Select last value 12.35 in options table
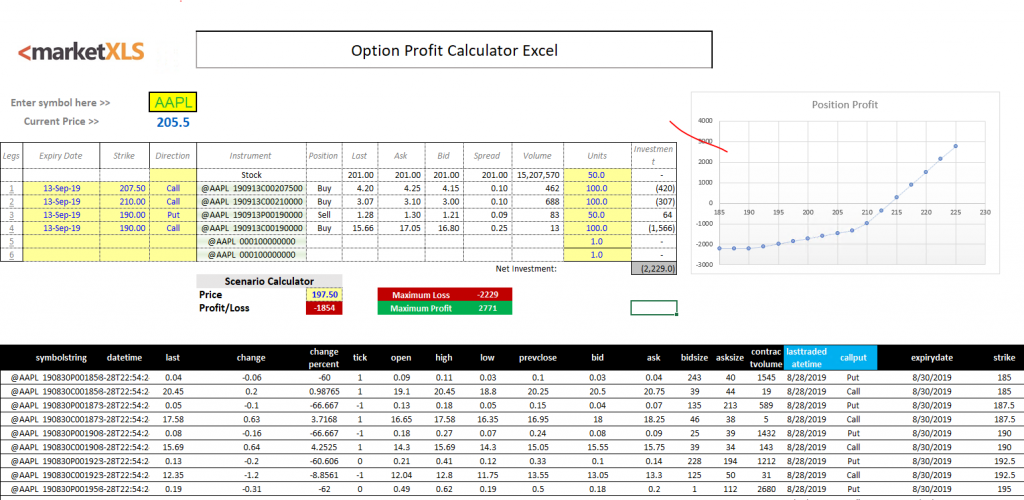 [172, 476]
